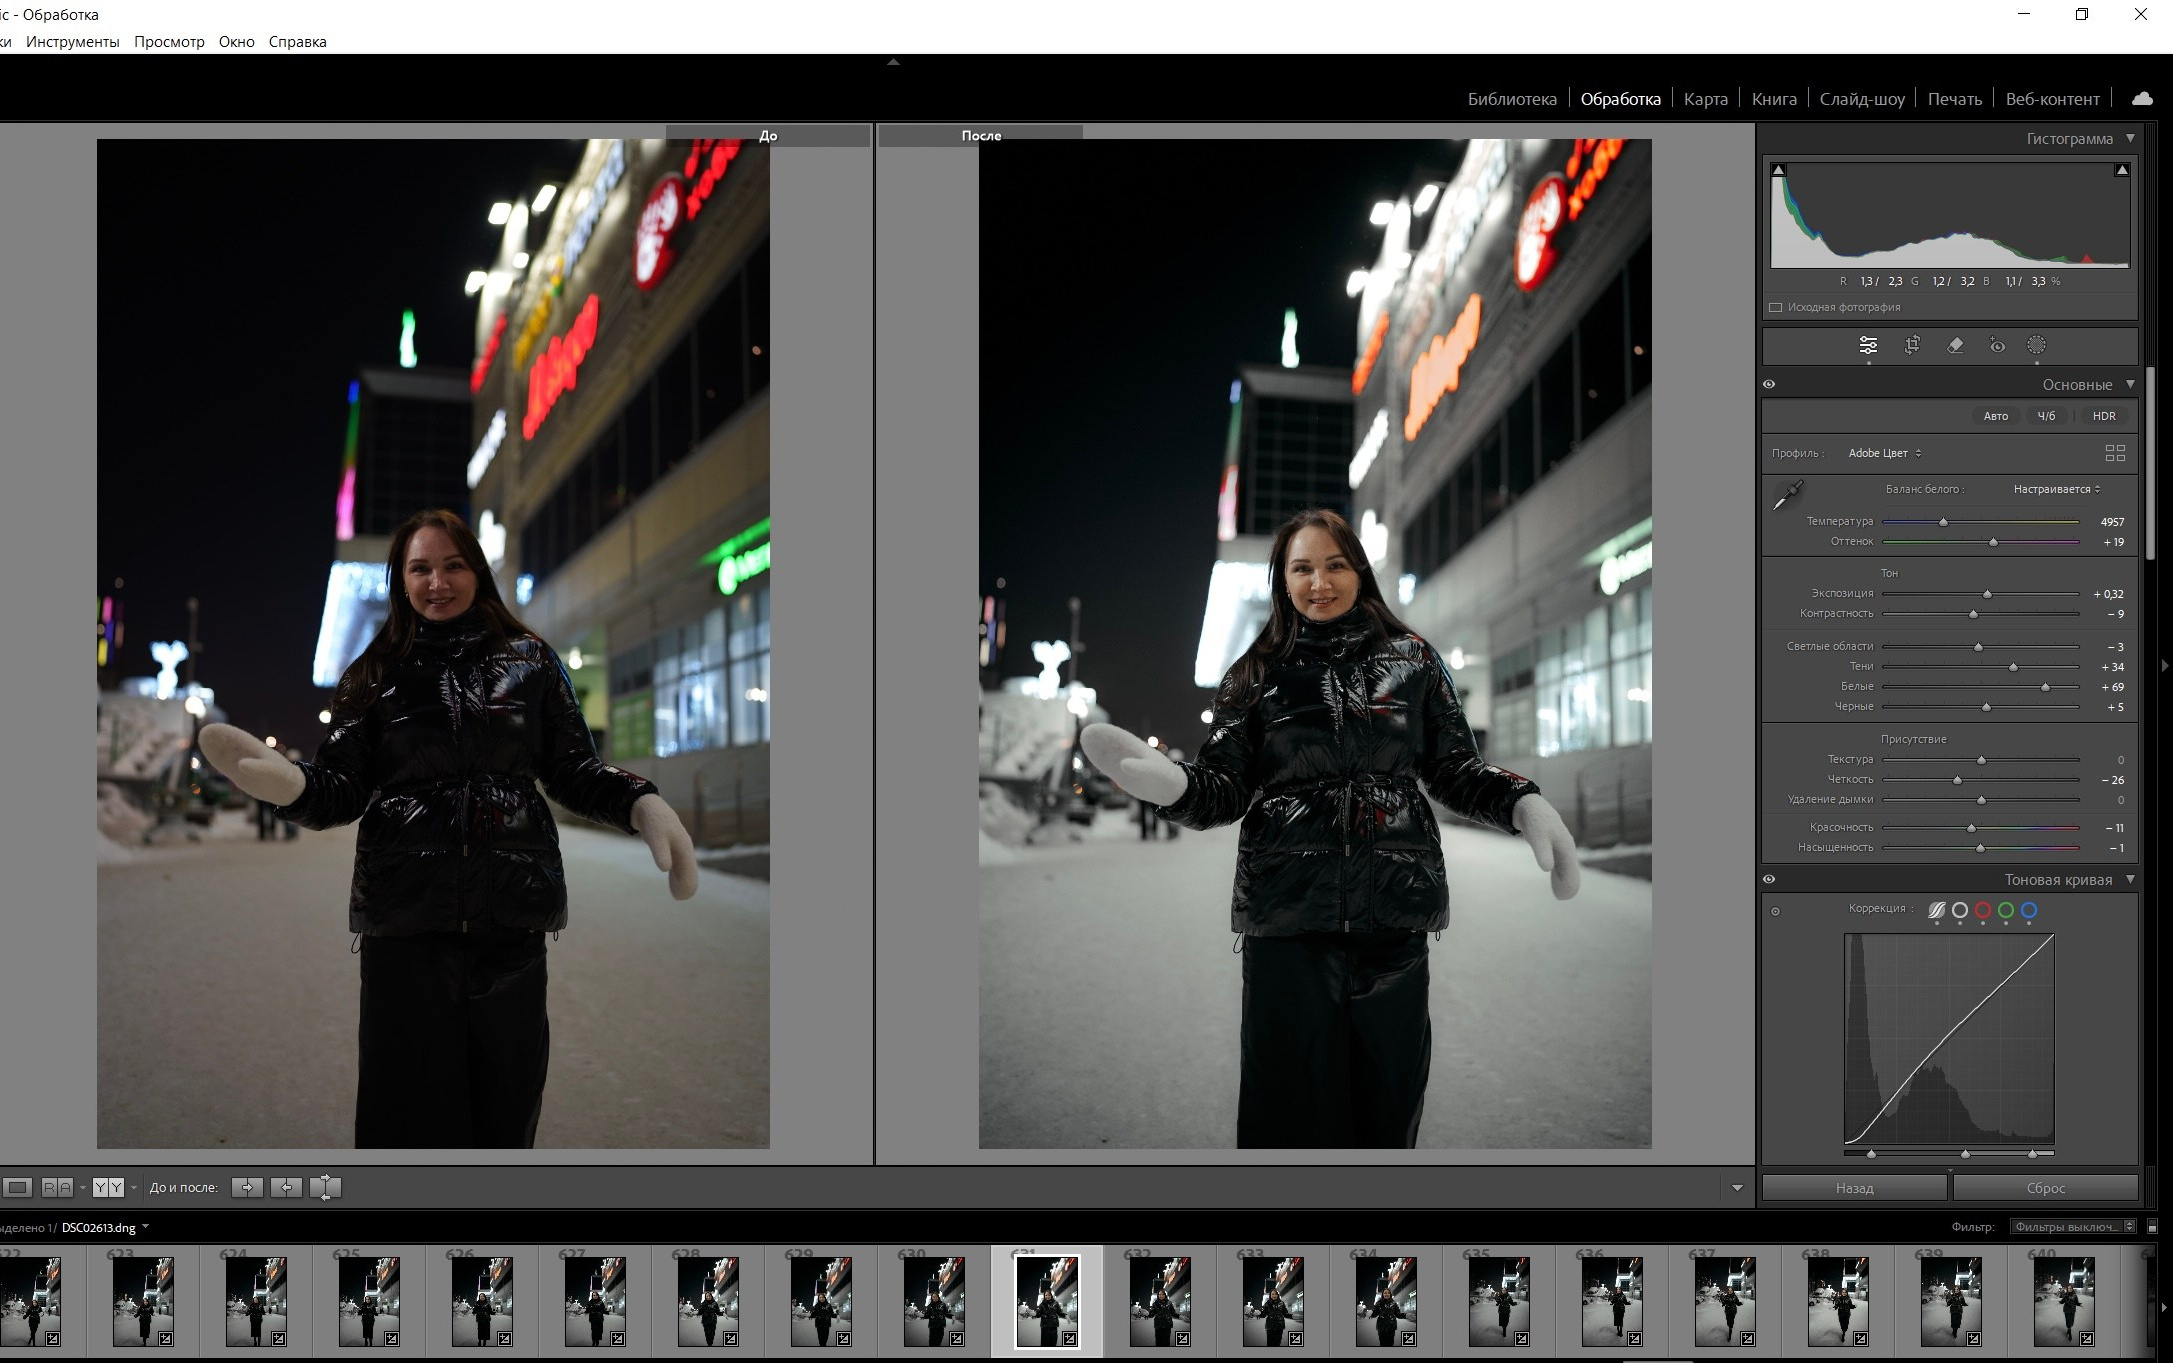Open the profile browser grid icon

tap(2115, 453)
